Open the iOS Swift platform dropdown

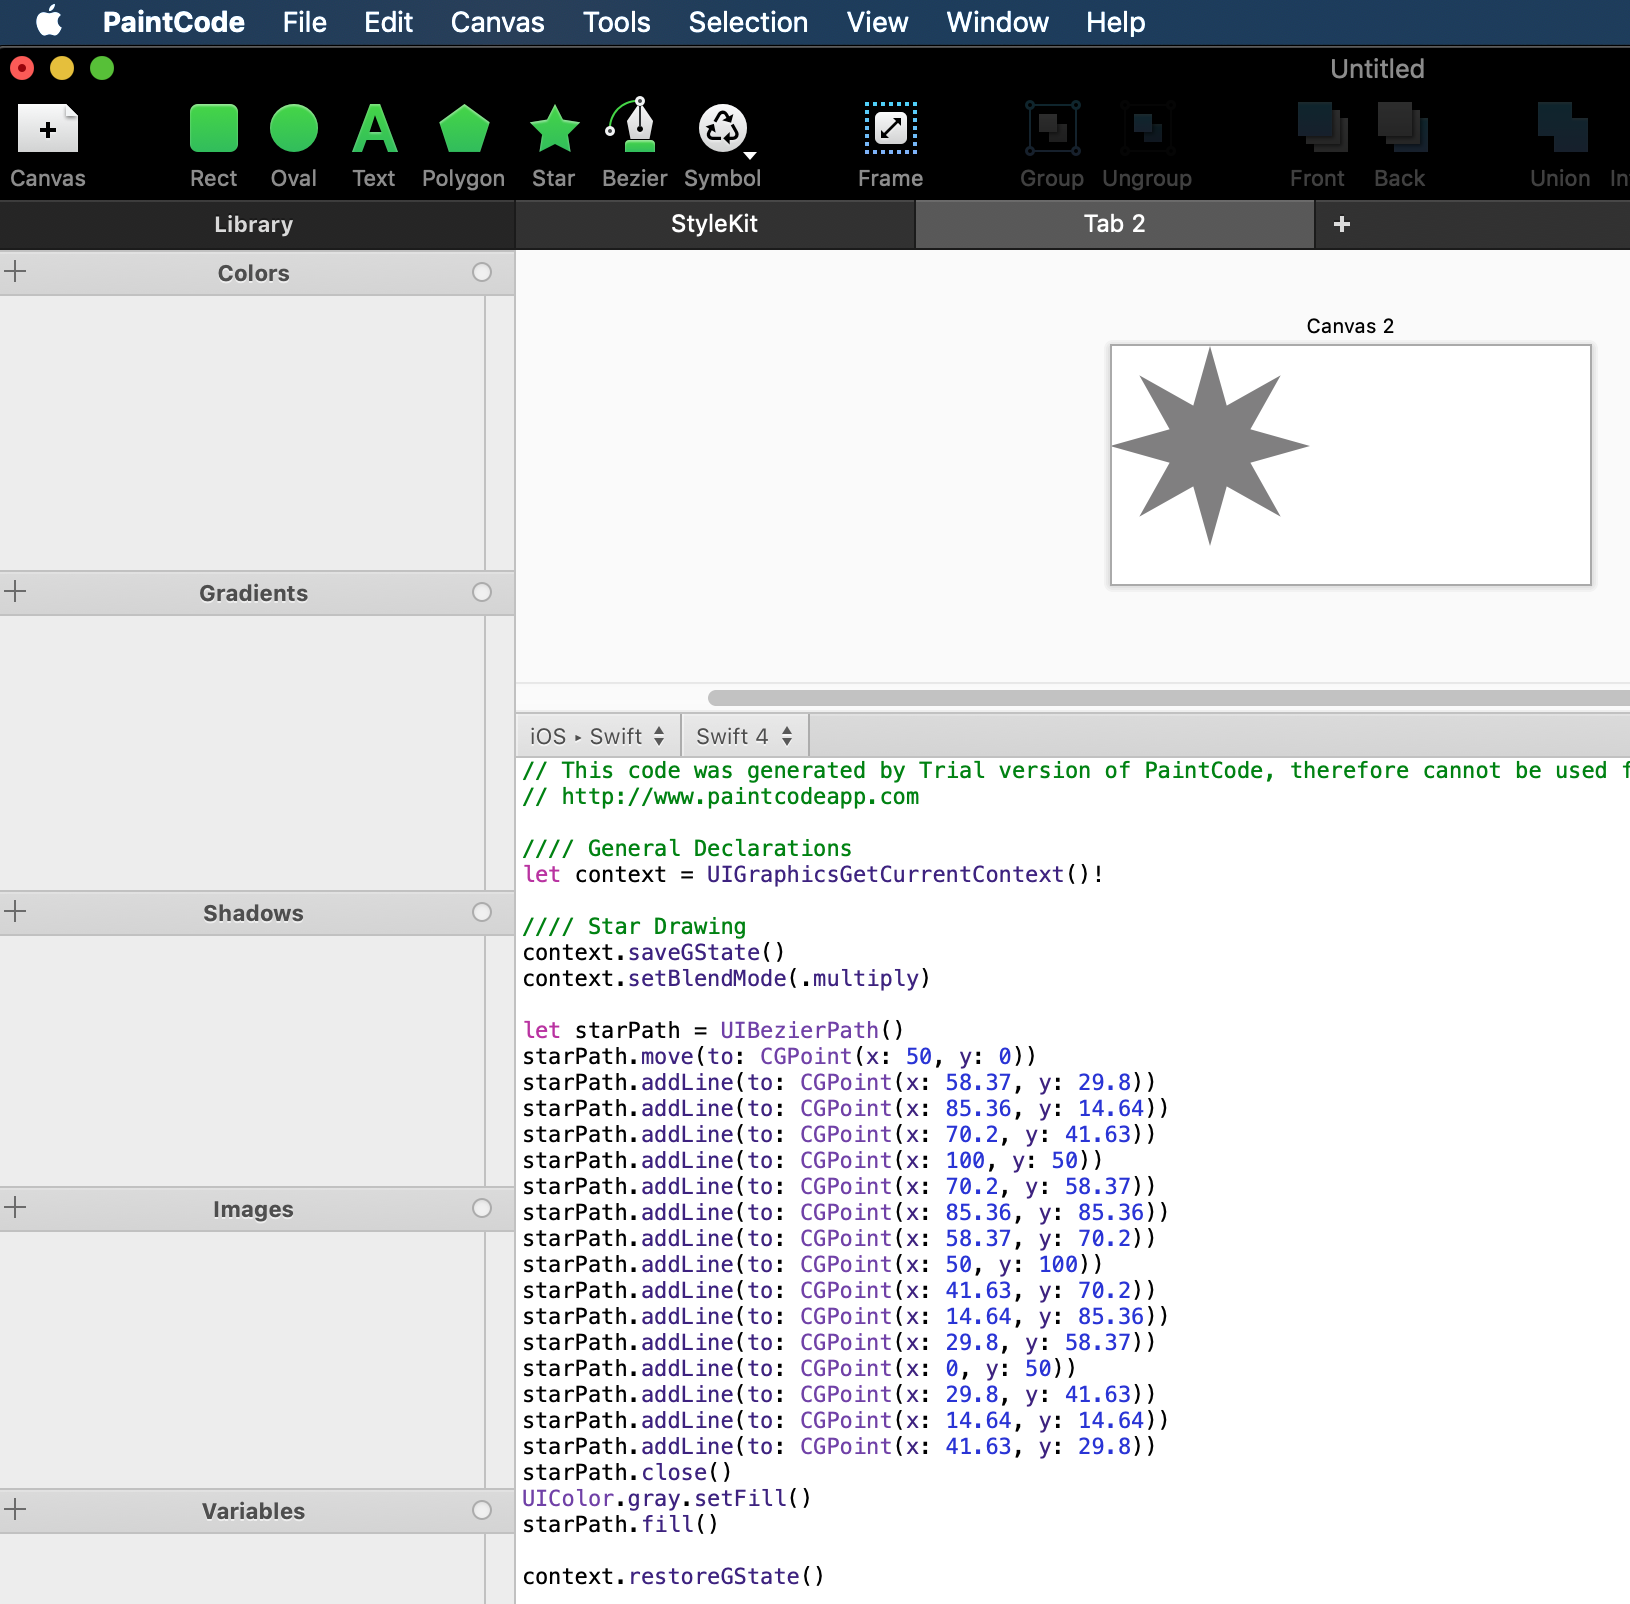pyautogui.click(x=597, y=736)
